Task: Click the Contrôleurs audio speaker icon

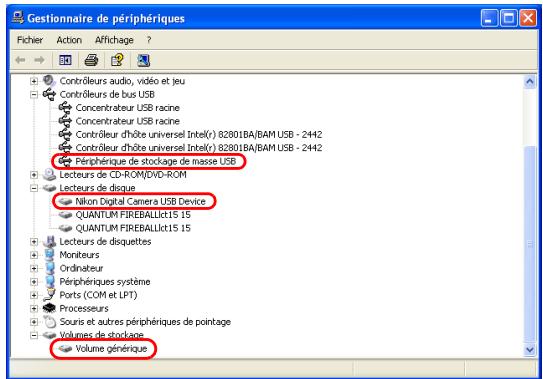Action: [49, 81]
